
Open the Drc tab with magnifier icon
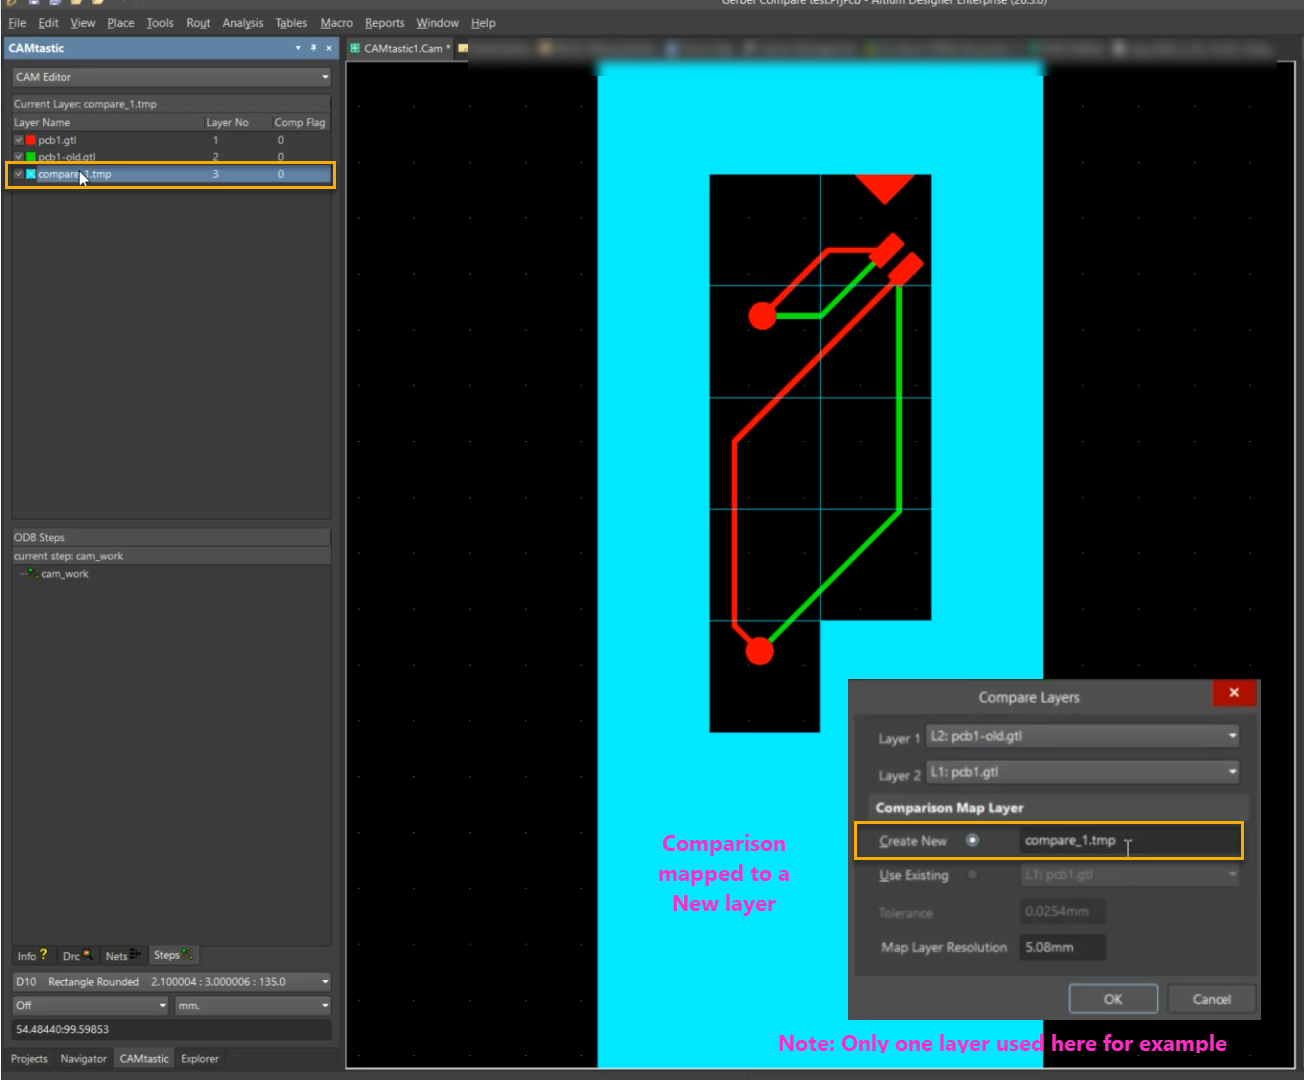pos(77,956)
